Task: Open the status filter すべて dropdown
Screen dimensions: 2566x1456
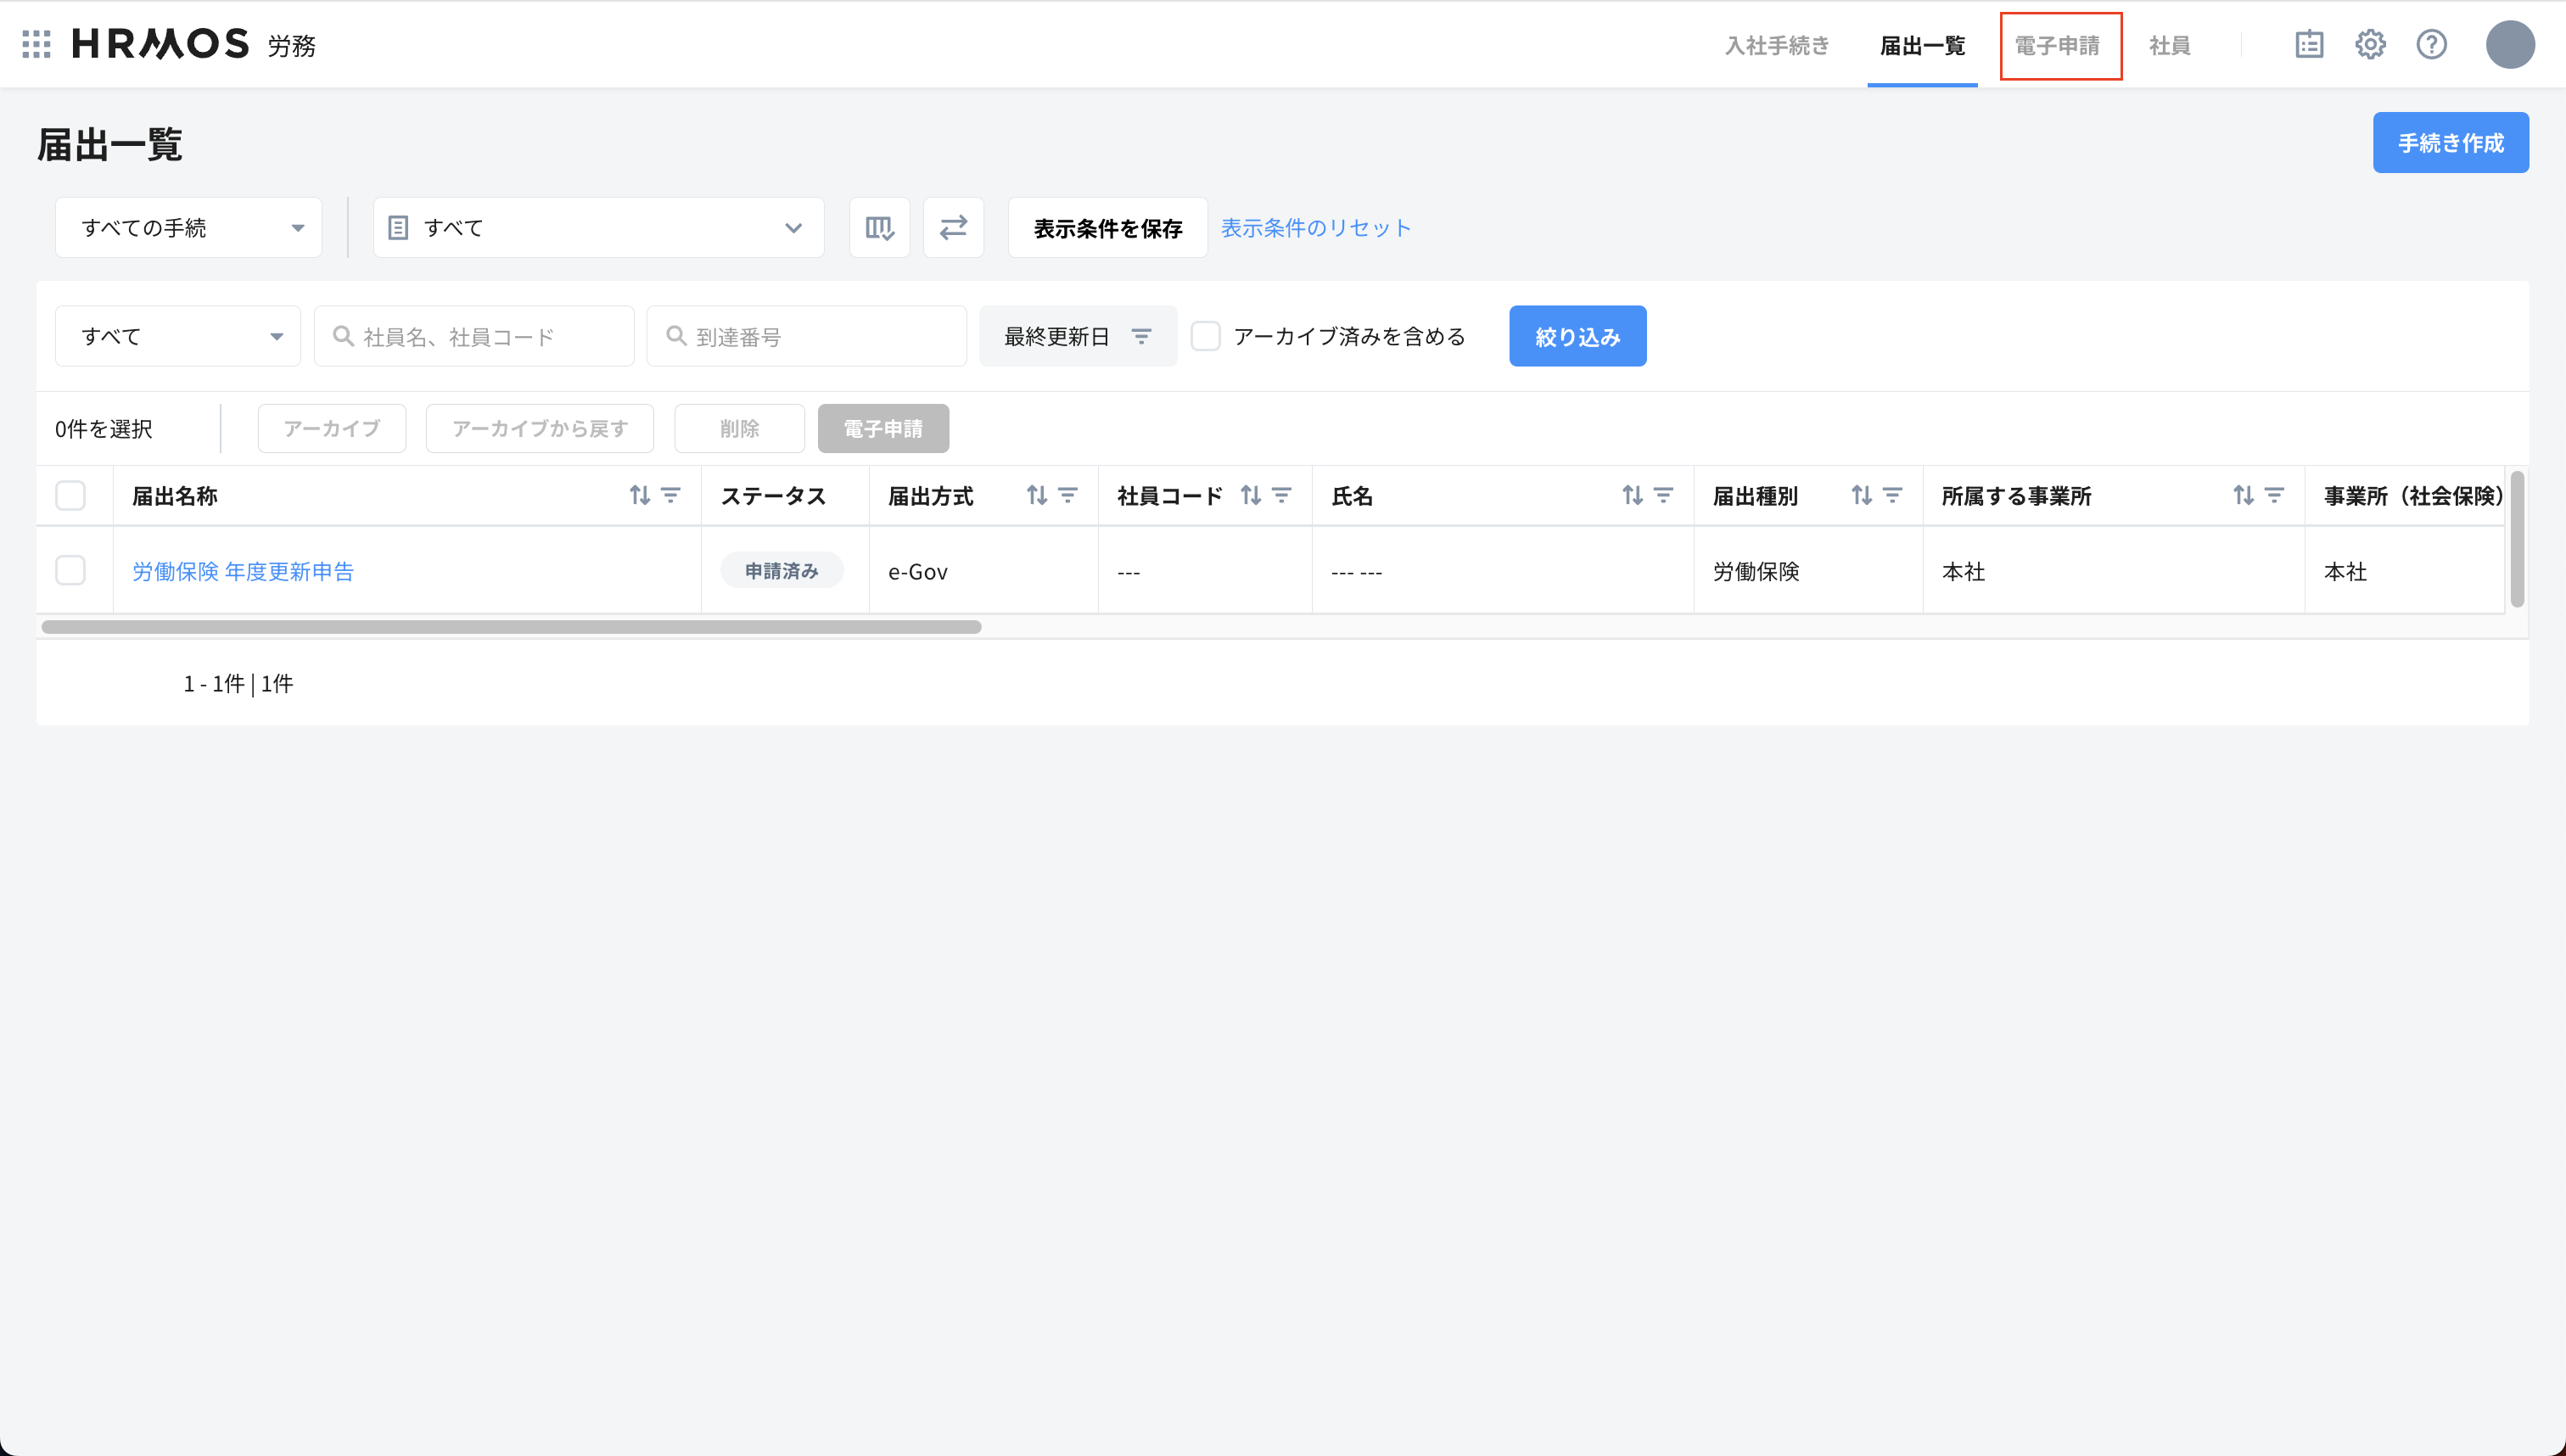Action: point(177,336)
